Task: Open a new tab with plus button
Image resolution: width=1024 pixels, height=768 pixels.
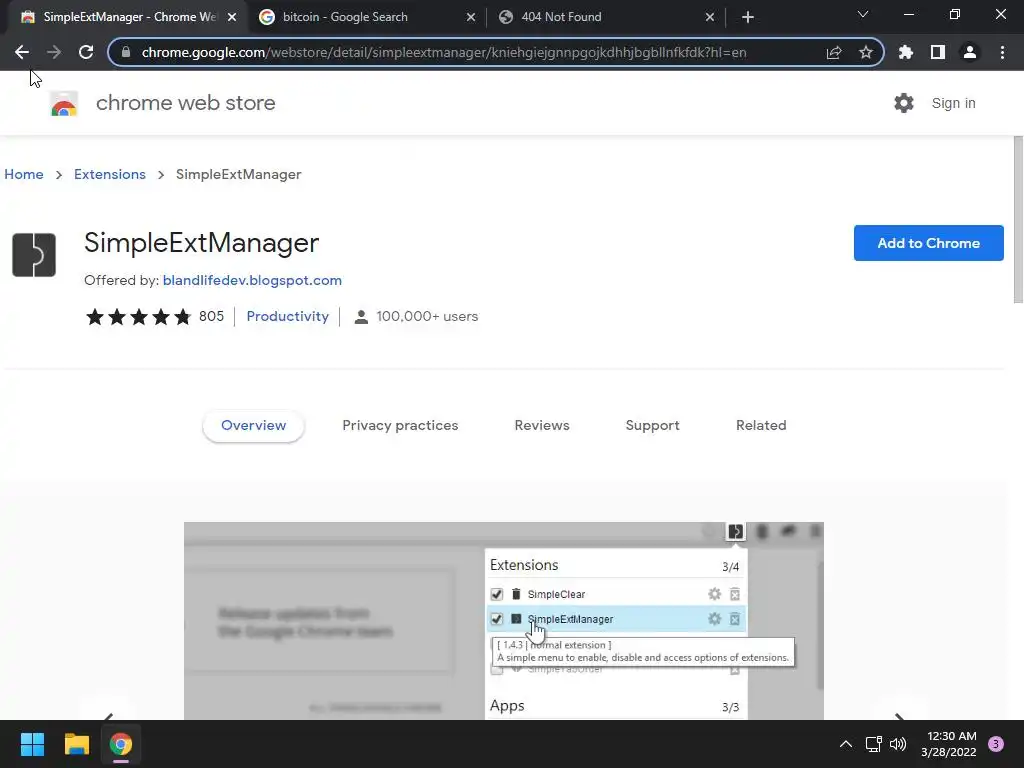Action: 748,17
